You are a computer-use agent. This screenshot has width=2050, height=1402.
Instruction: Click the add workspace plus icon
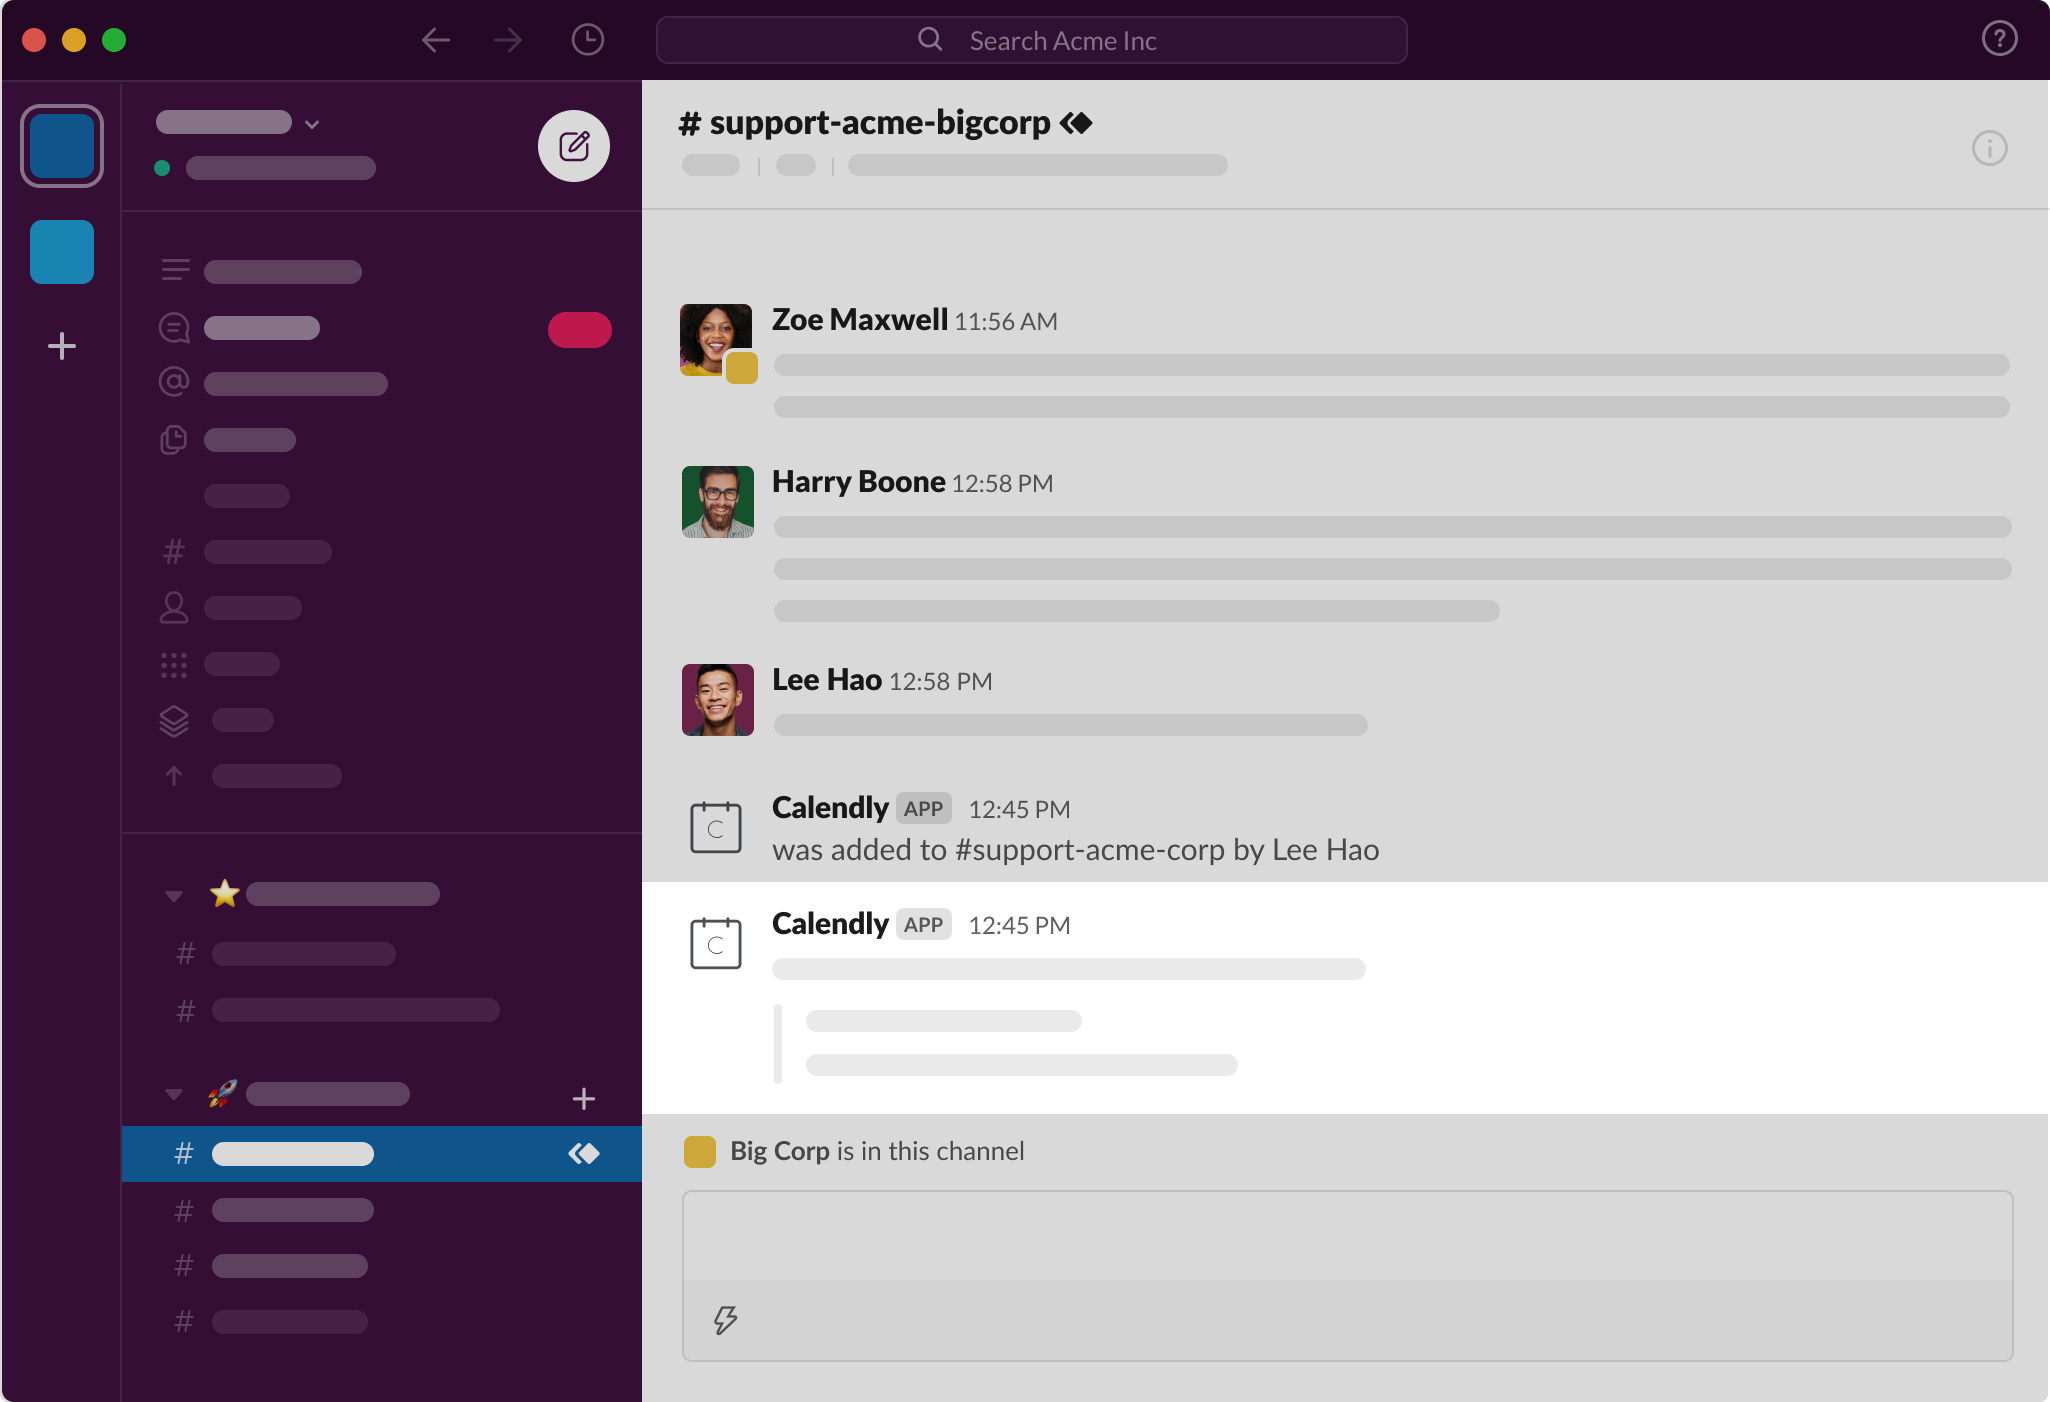tap(62, 346)
